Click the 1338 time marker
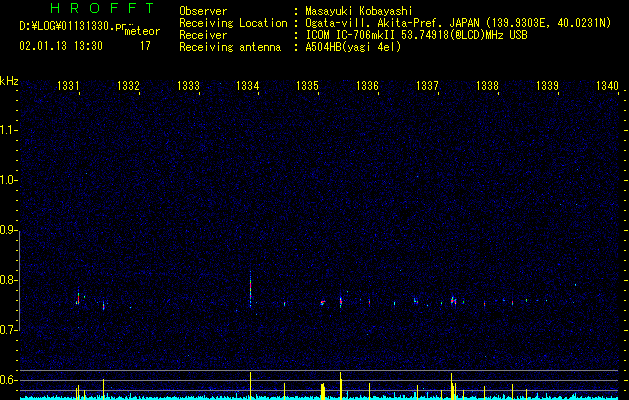Image resolution: width=629 pixels, height=400 pixels. pos(487,86)
